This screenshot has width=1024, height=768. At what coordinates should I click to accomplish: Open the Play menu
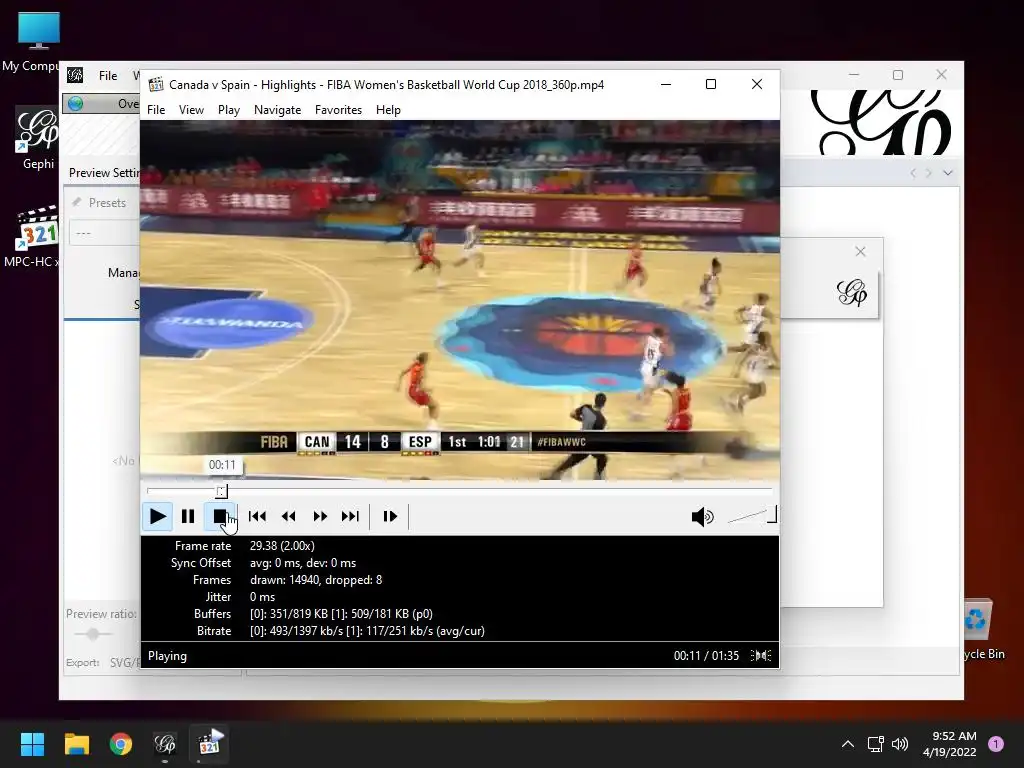point(229,110)
